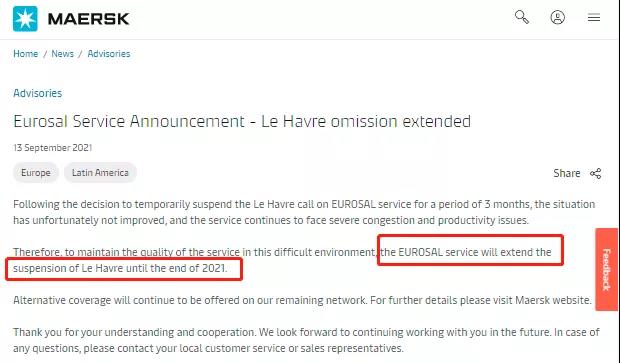Screen dimensions: 620x363
Task: Open the hamburger menu icon
Action: 594,17
